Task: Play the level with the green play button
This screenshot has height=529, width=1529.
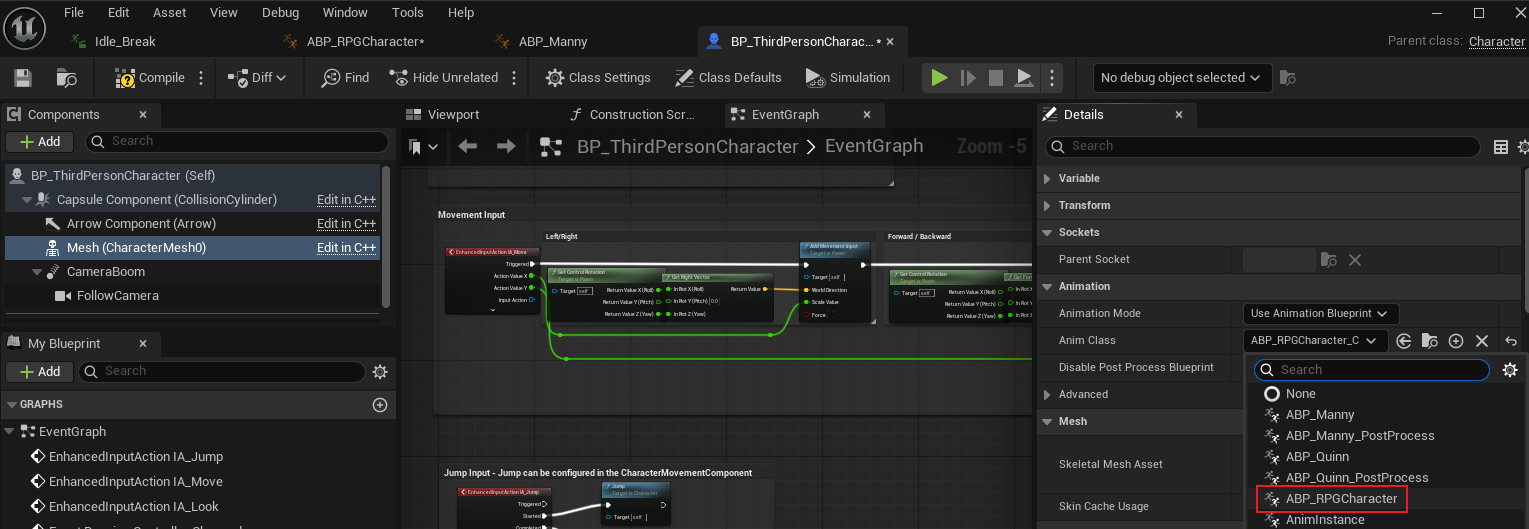Action: click(x=939, y=78)
